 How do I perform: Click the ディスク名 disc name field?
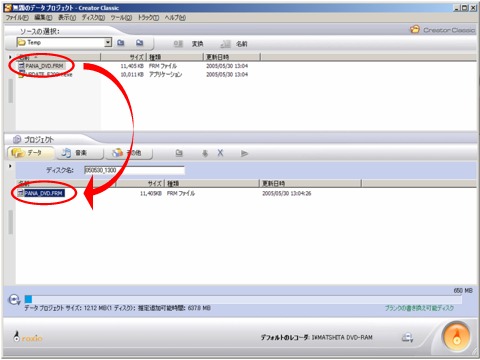click(x=134, y=170)
